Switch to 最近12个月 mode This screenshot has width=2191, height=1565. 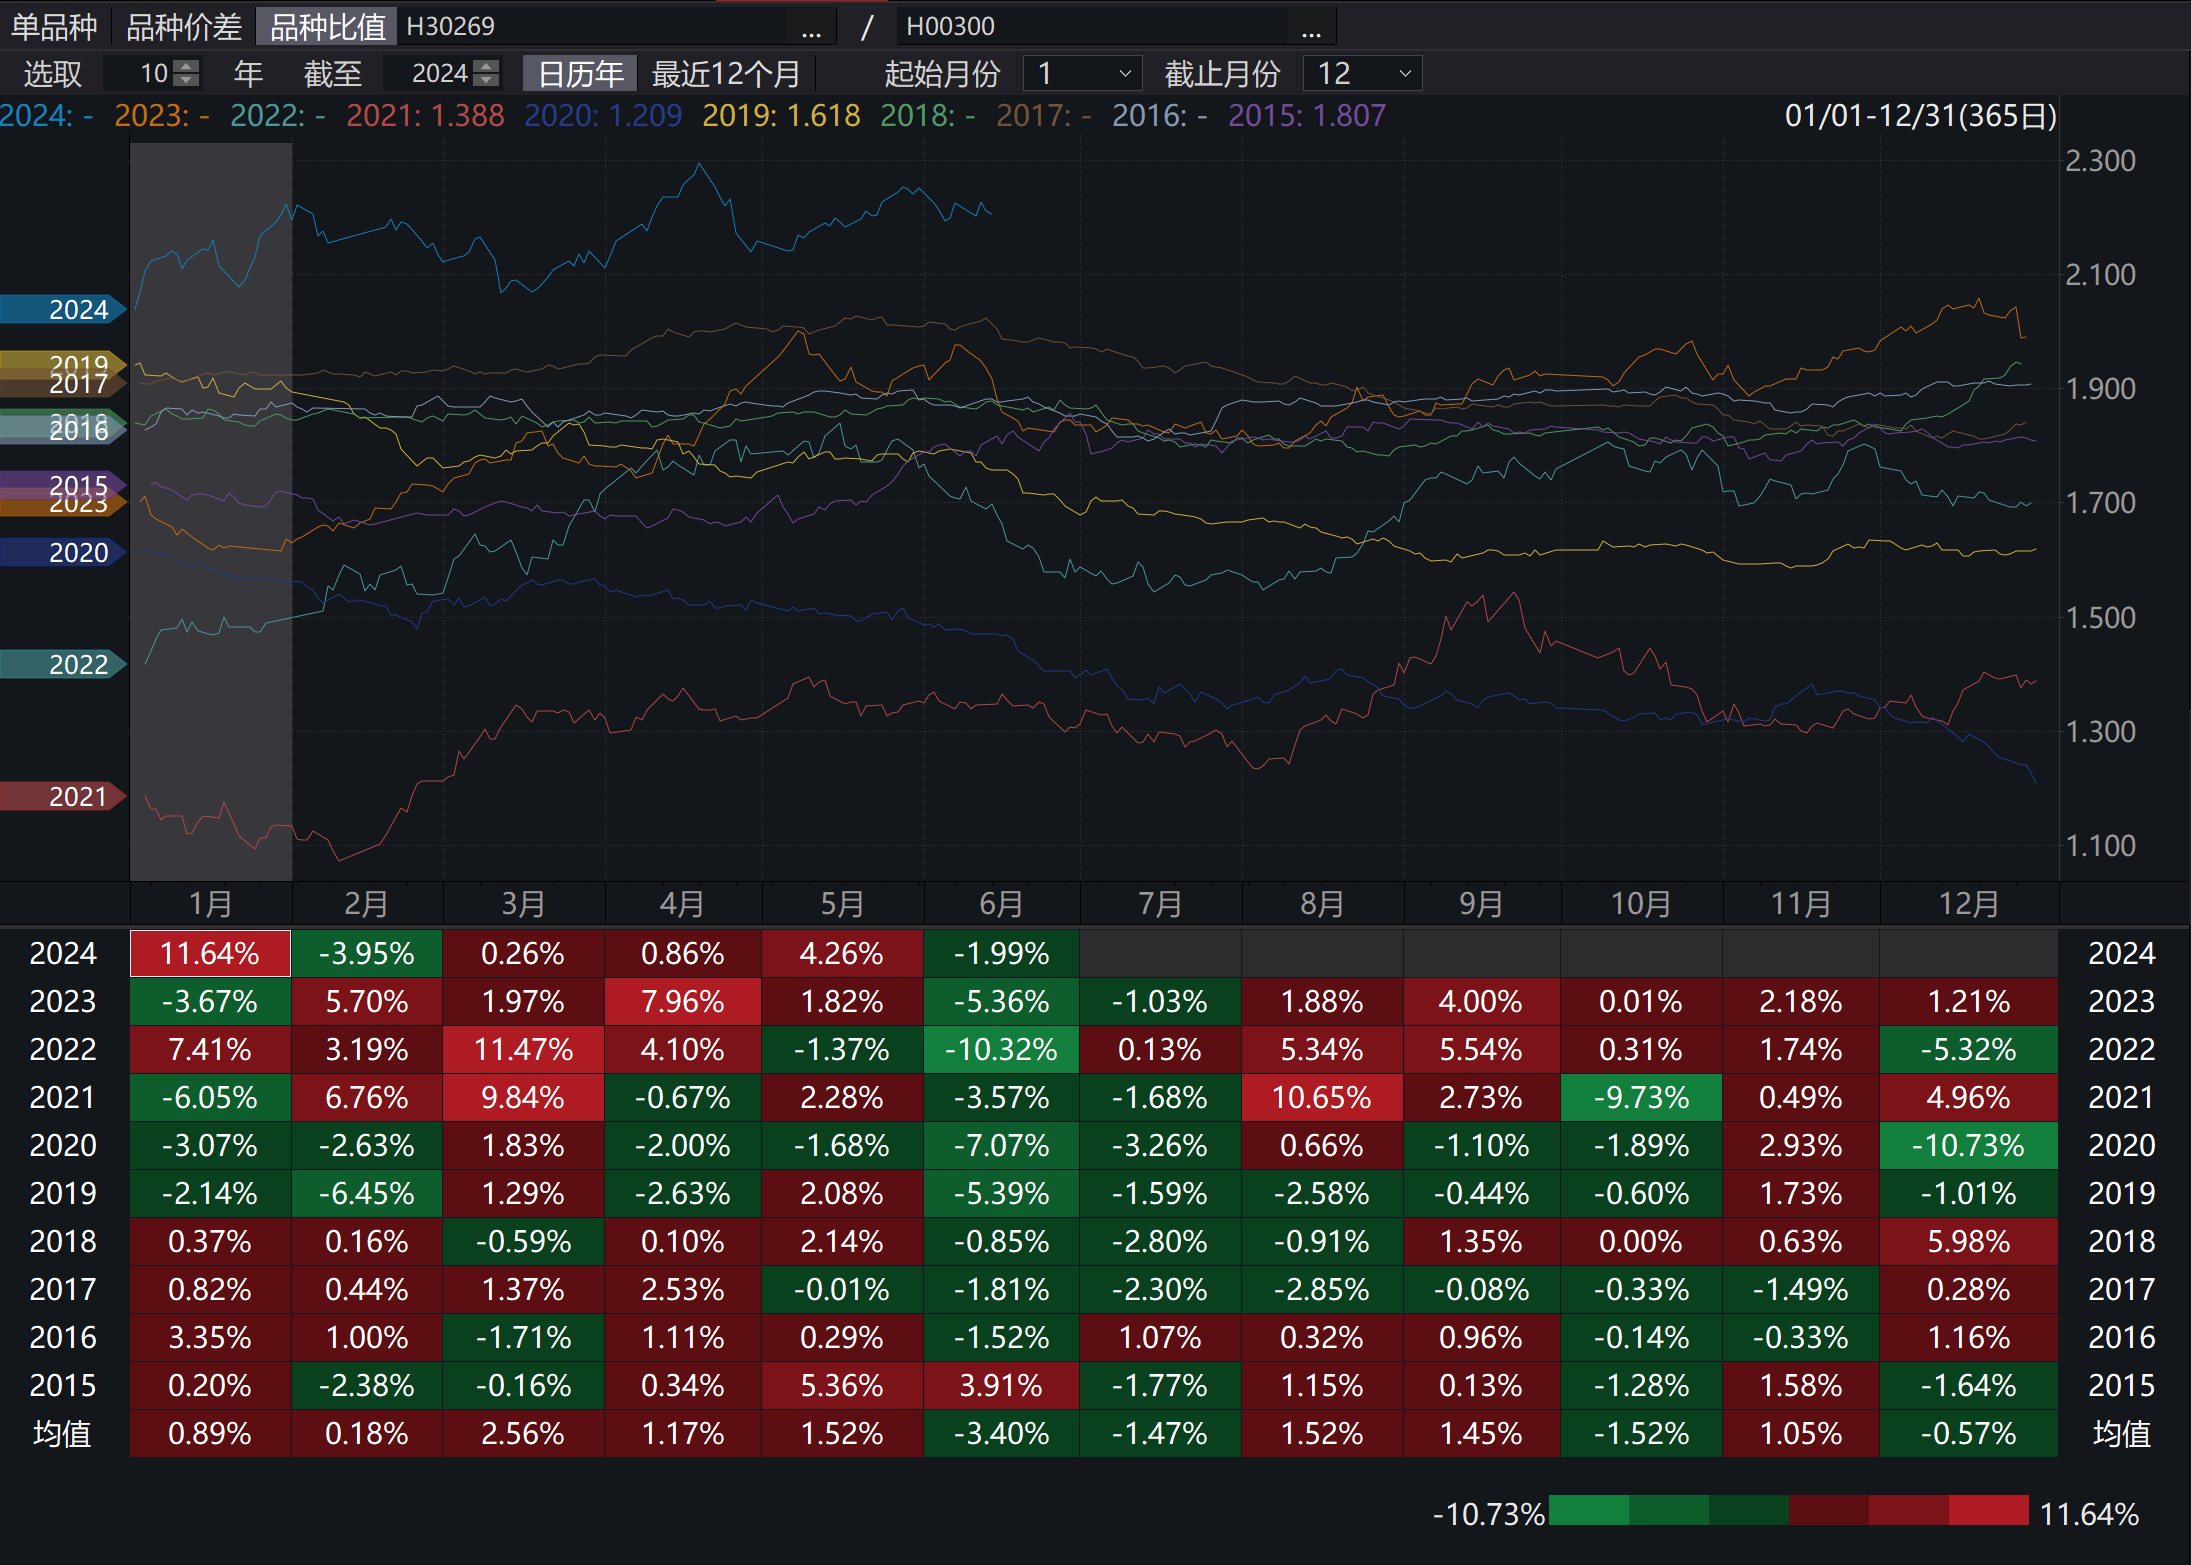tap(726, 74)
